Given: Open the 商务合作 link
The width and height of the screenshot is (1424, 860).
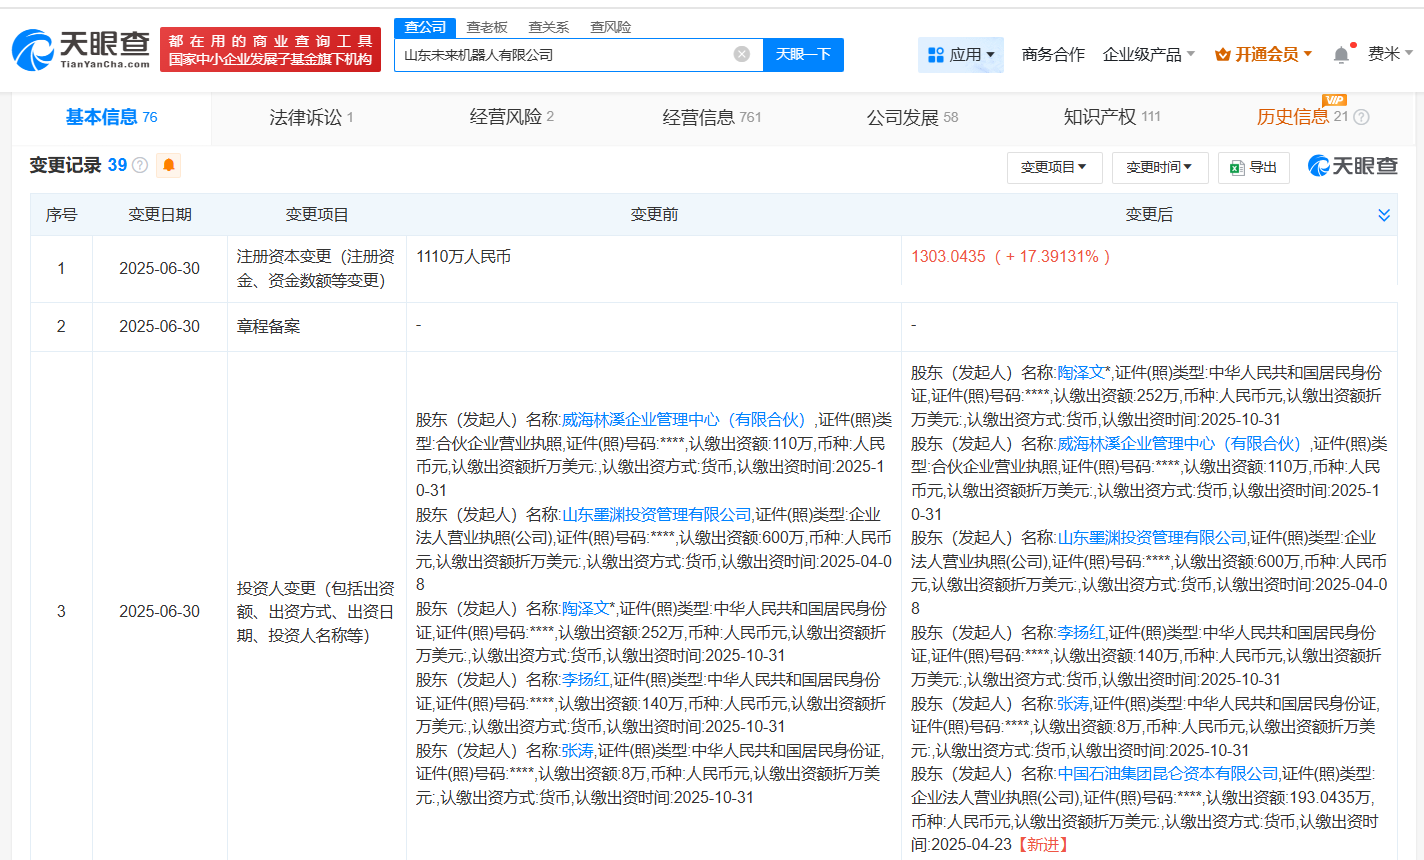Looking at the screenshot, I should (1053, 55).
